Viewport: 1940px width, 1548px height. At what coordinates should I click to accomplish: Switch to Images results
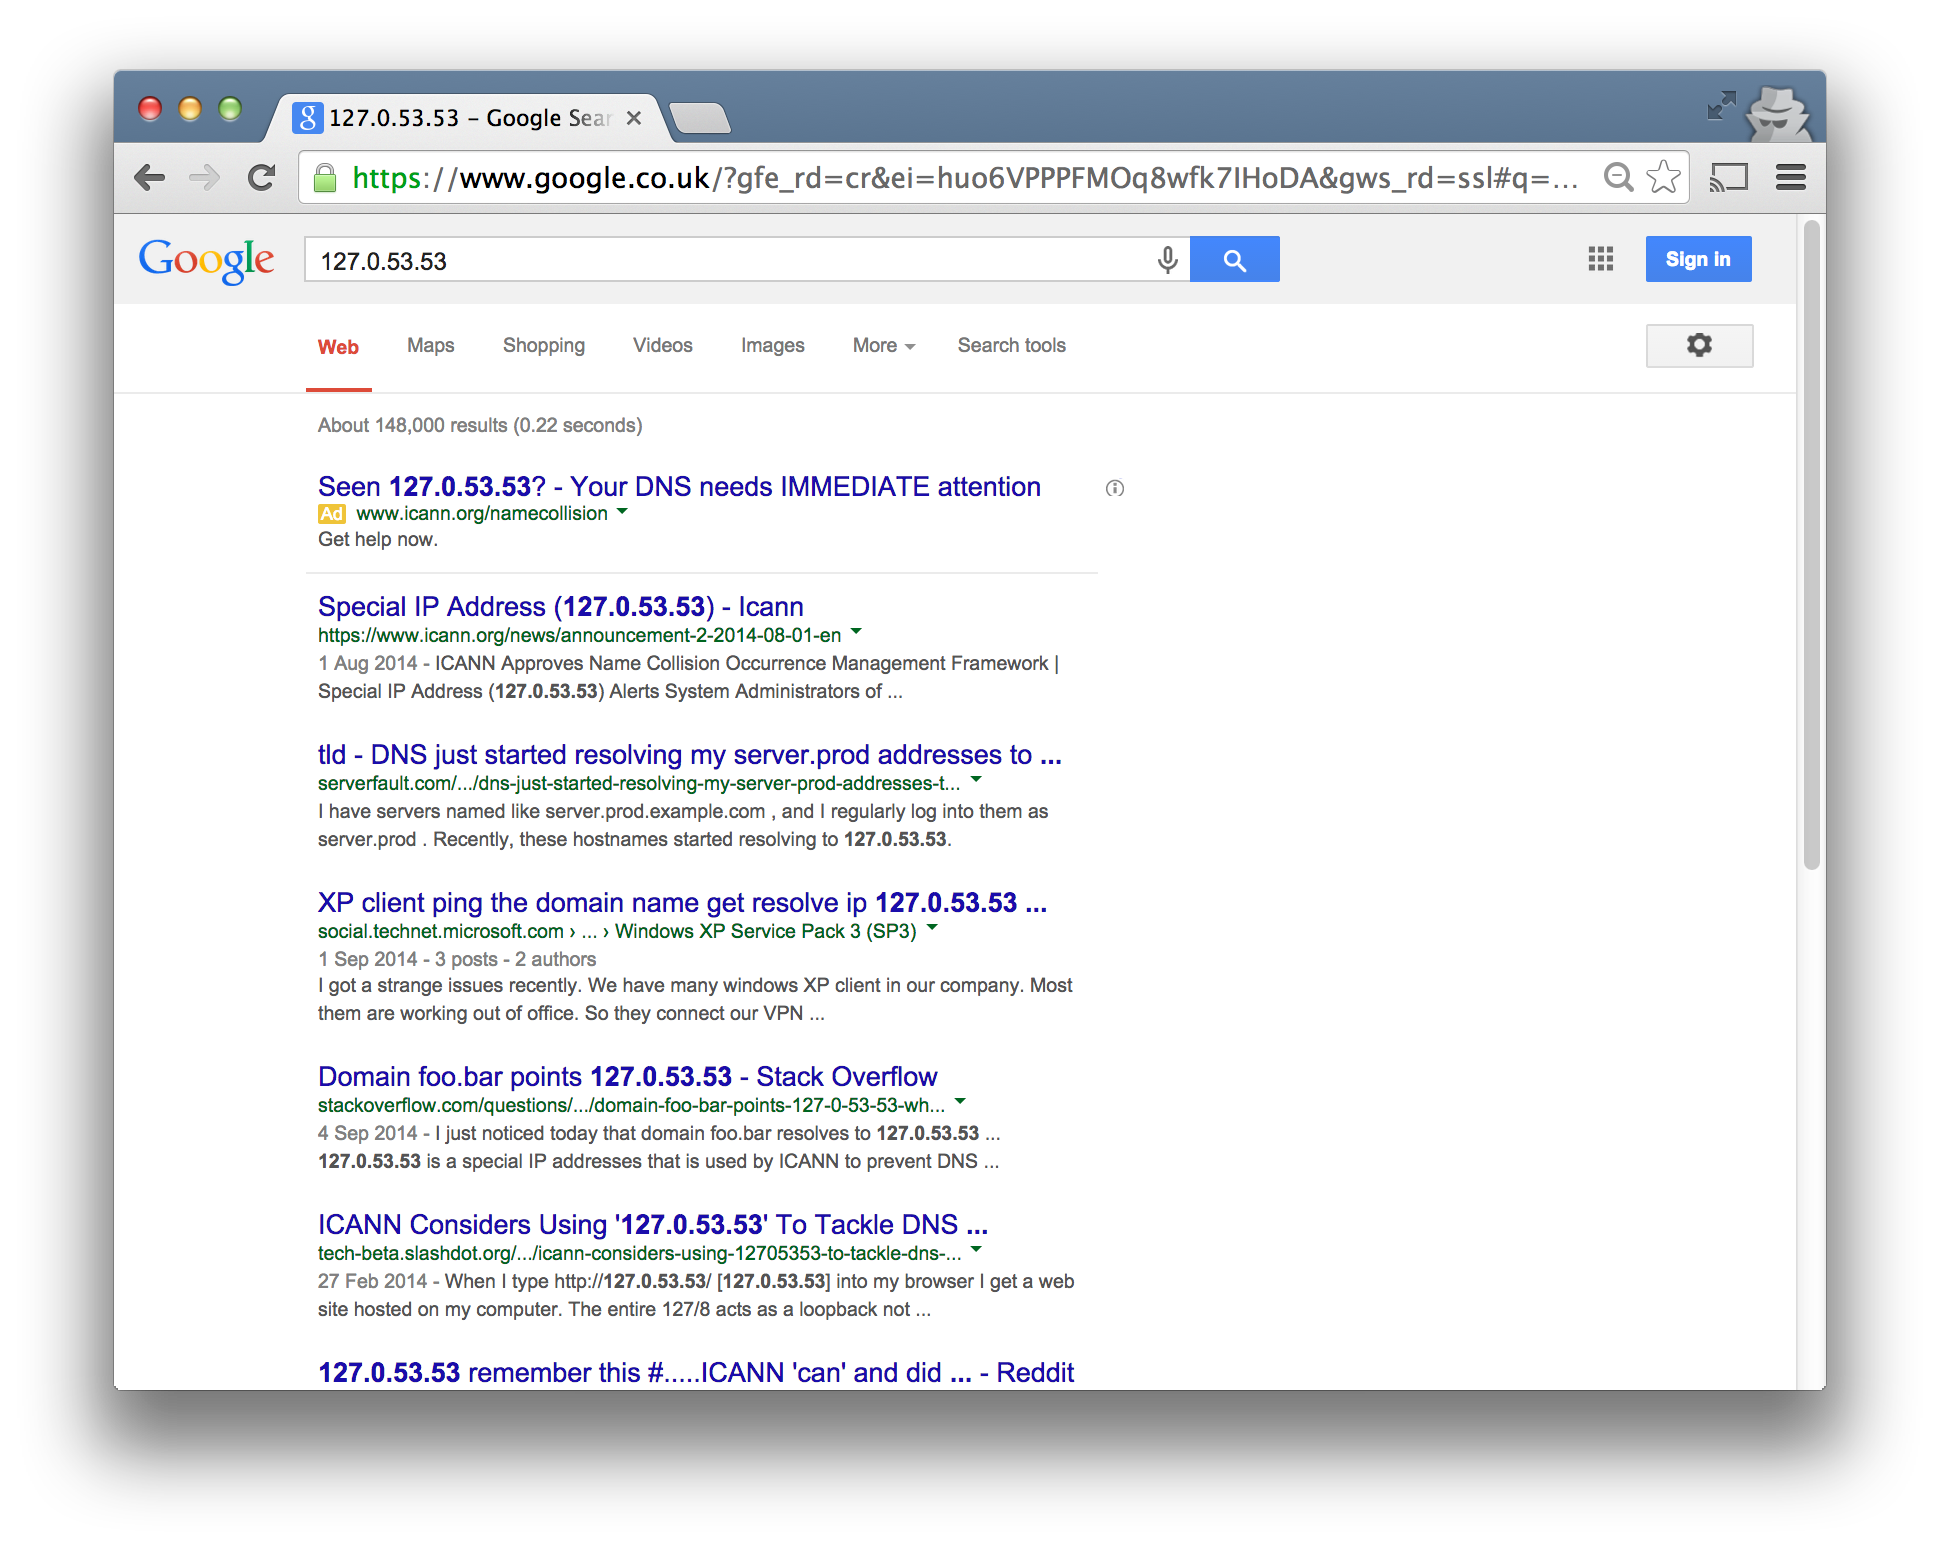(x=773, y=346)
